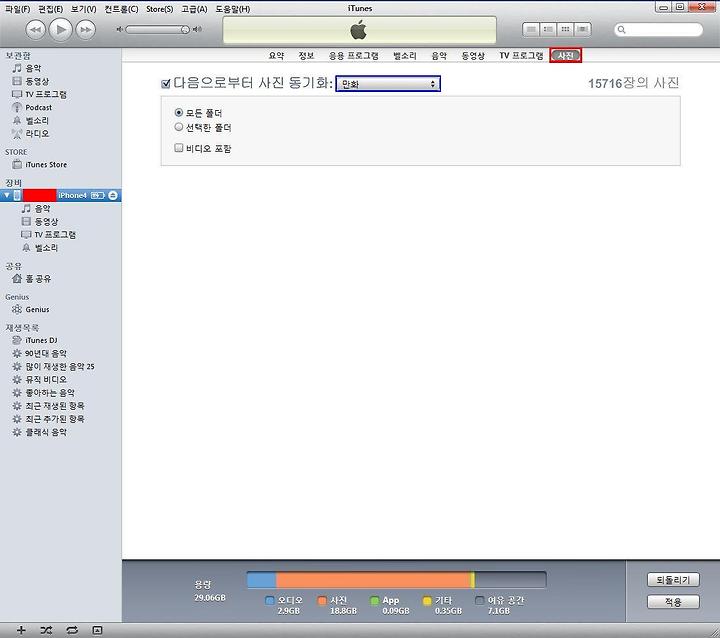Open 라디오 in sidebar
The width and height of the screenshot is (720, 638).
[x=37, y=134]
